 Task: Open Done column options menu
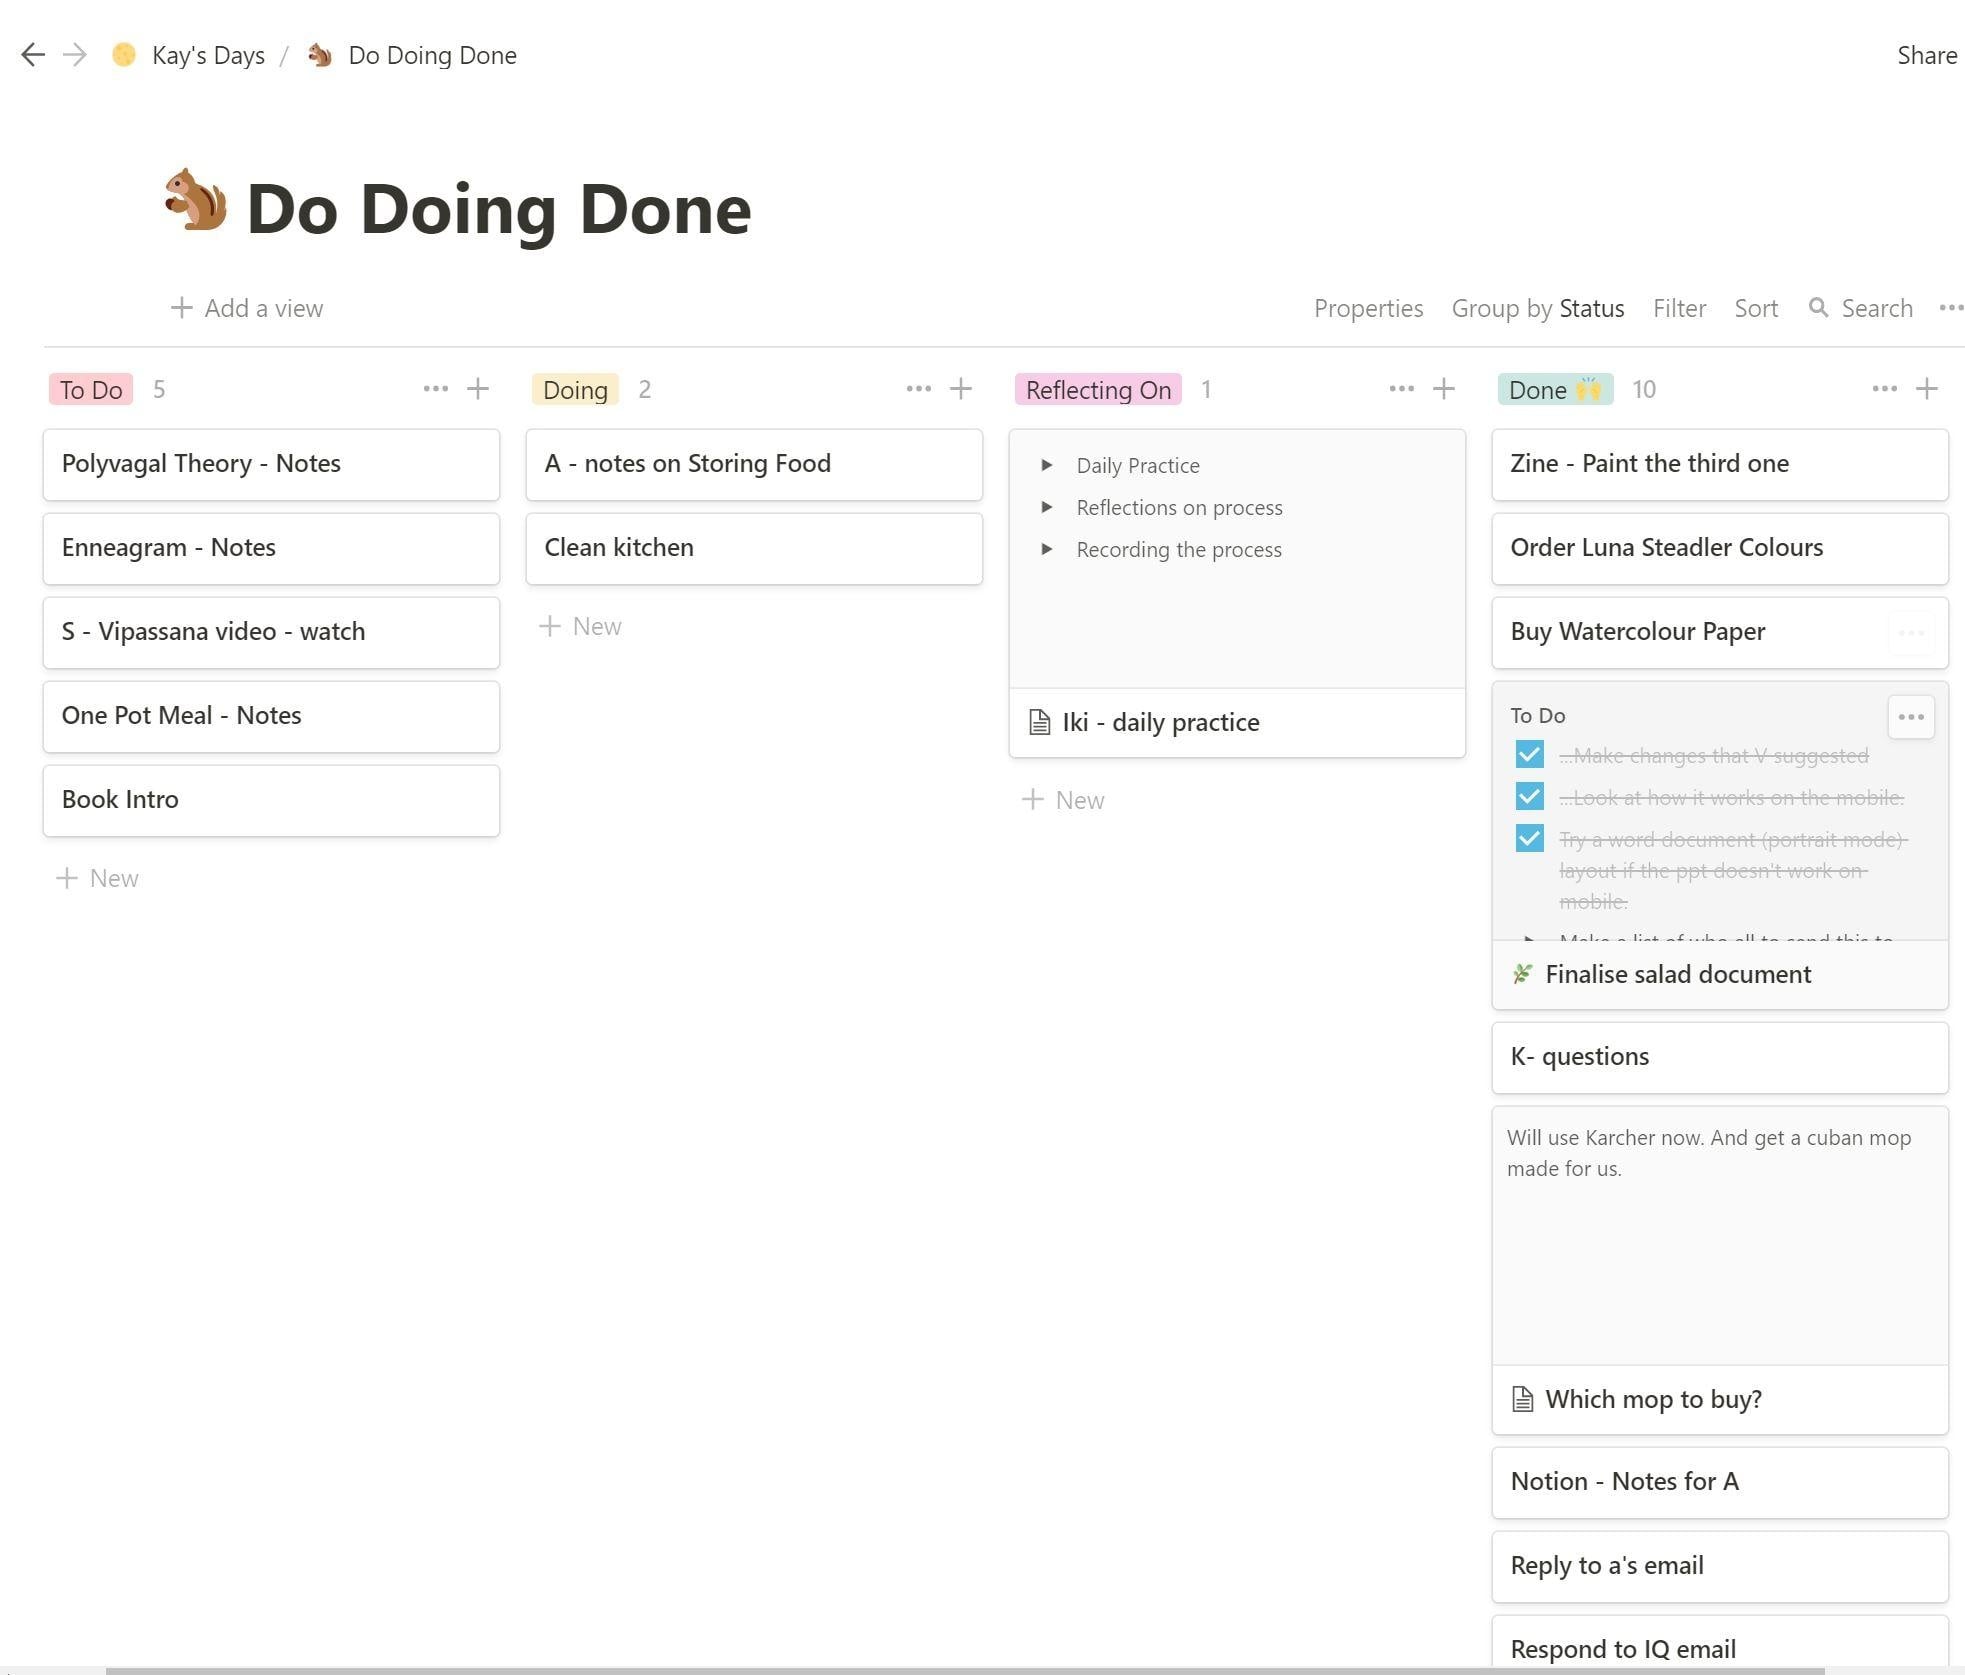1884,389
